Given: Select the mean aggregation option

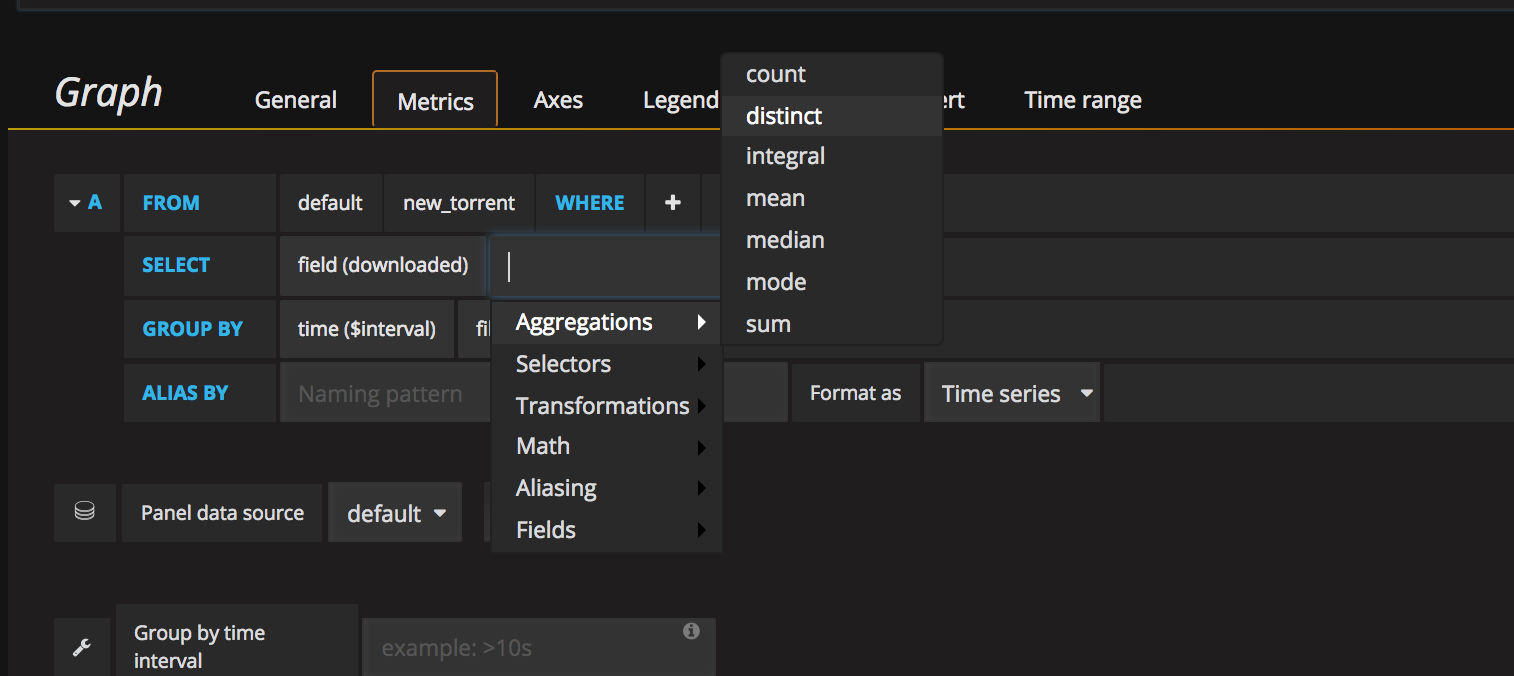Looking at the screenshot, I should 775,198.
